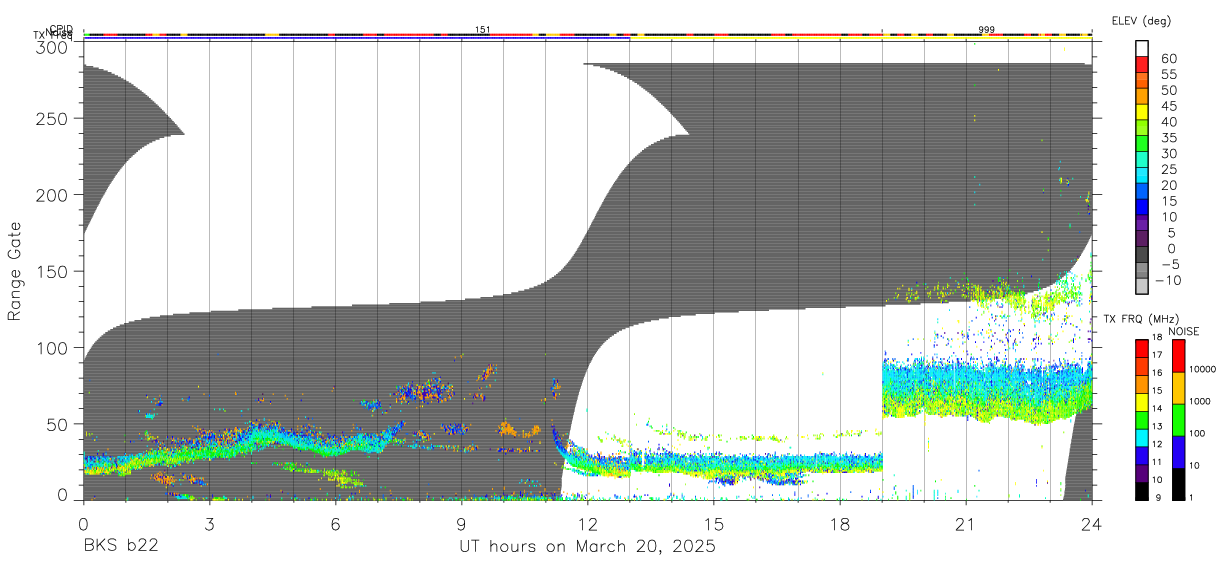The width and height of the screenshot is (1228, 567).
Task: Select the dark gray swatch in the ELEV bar
Action: [1142, 256]
